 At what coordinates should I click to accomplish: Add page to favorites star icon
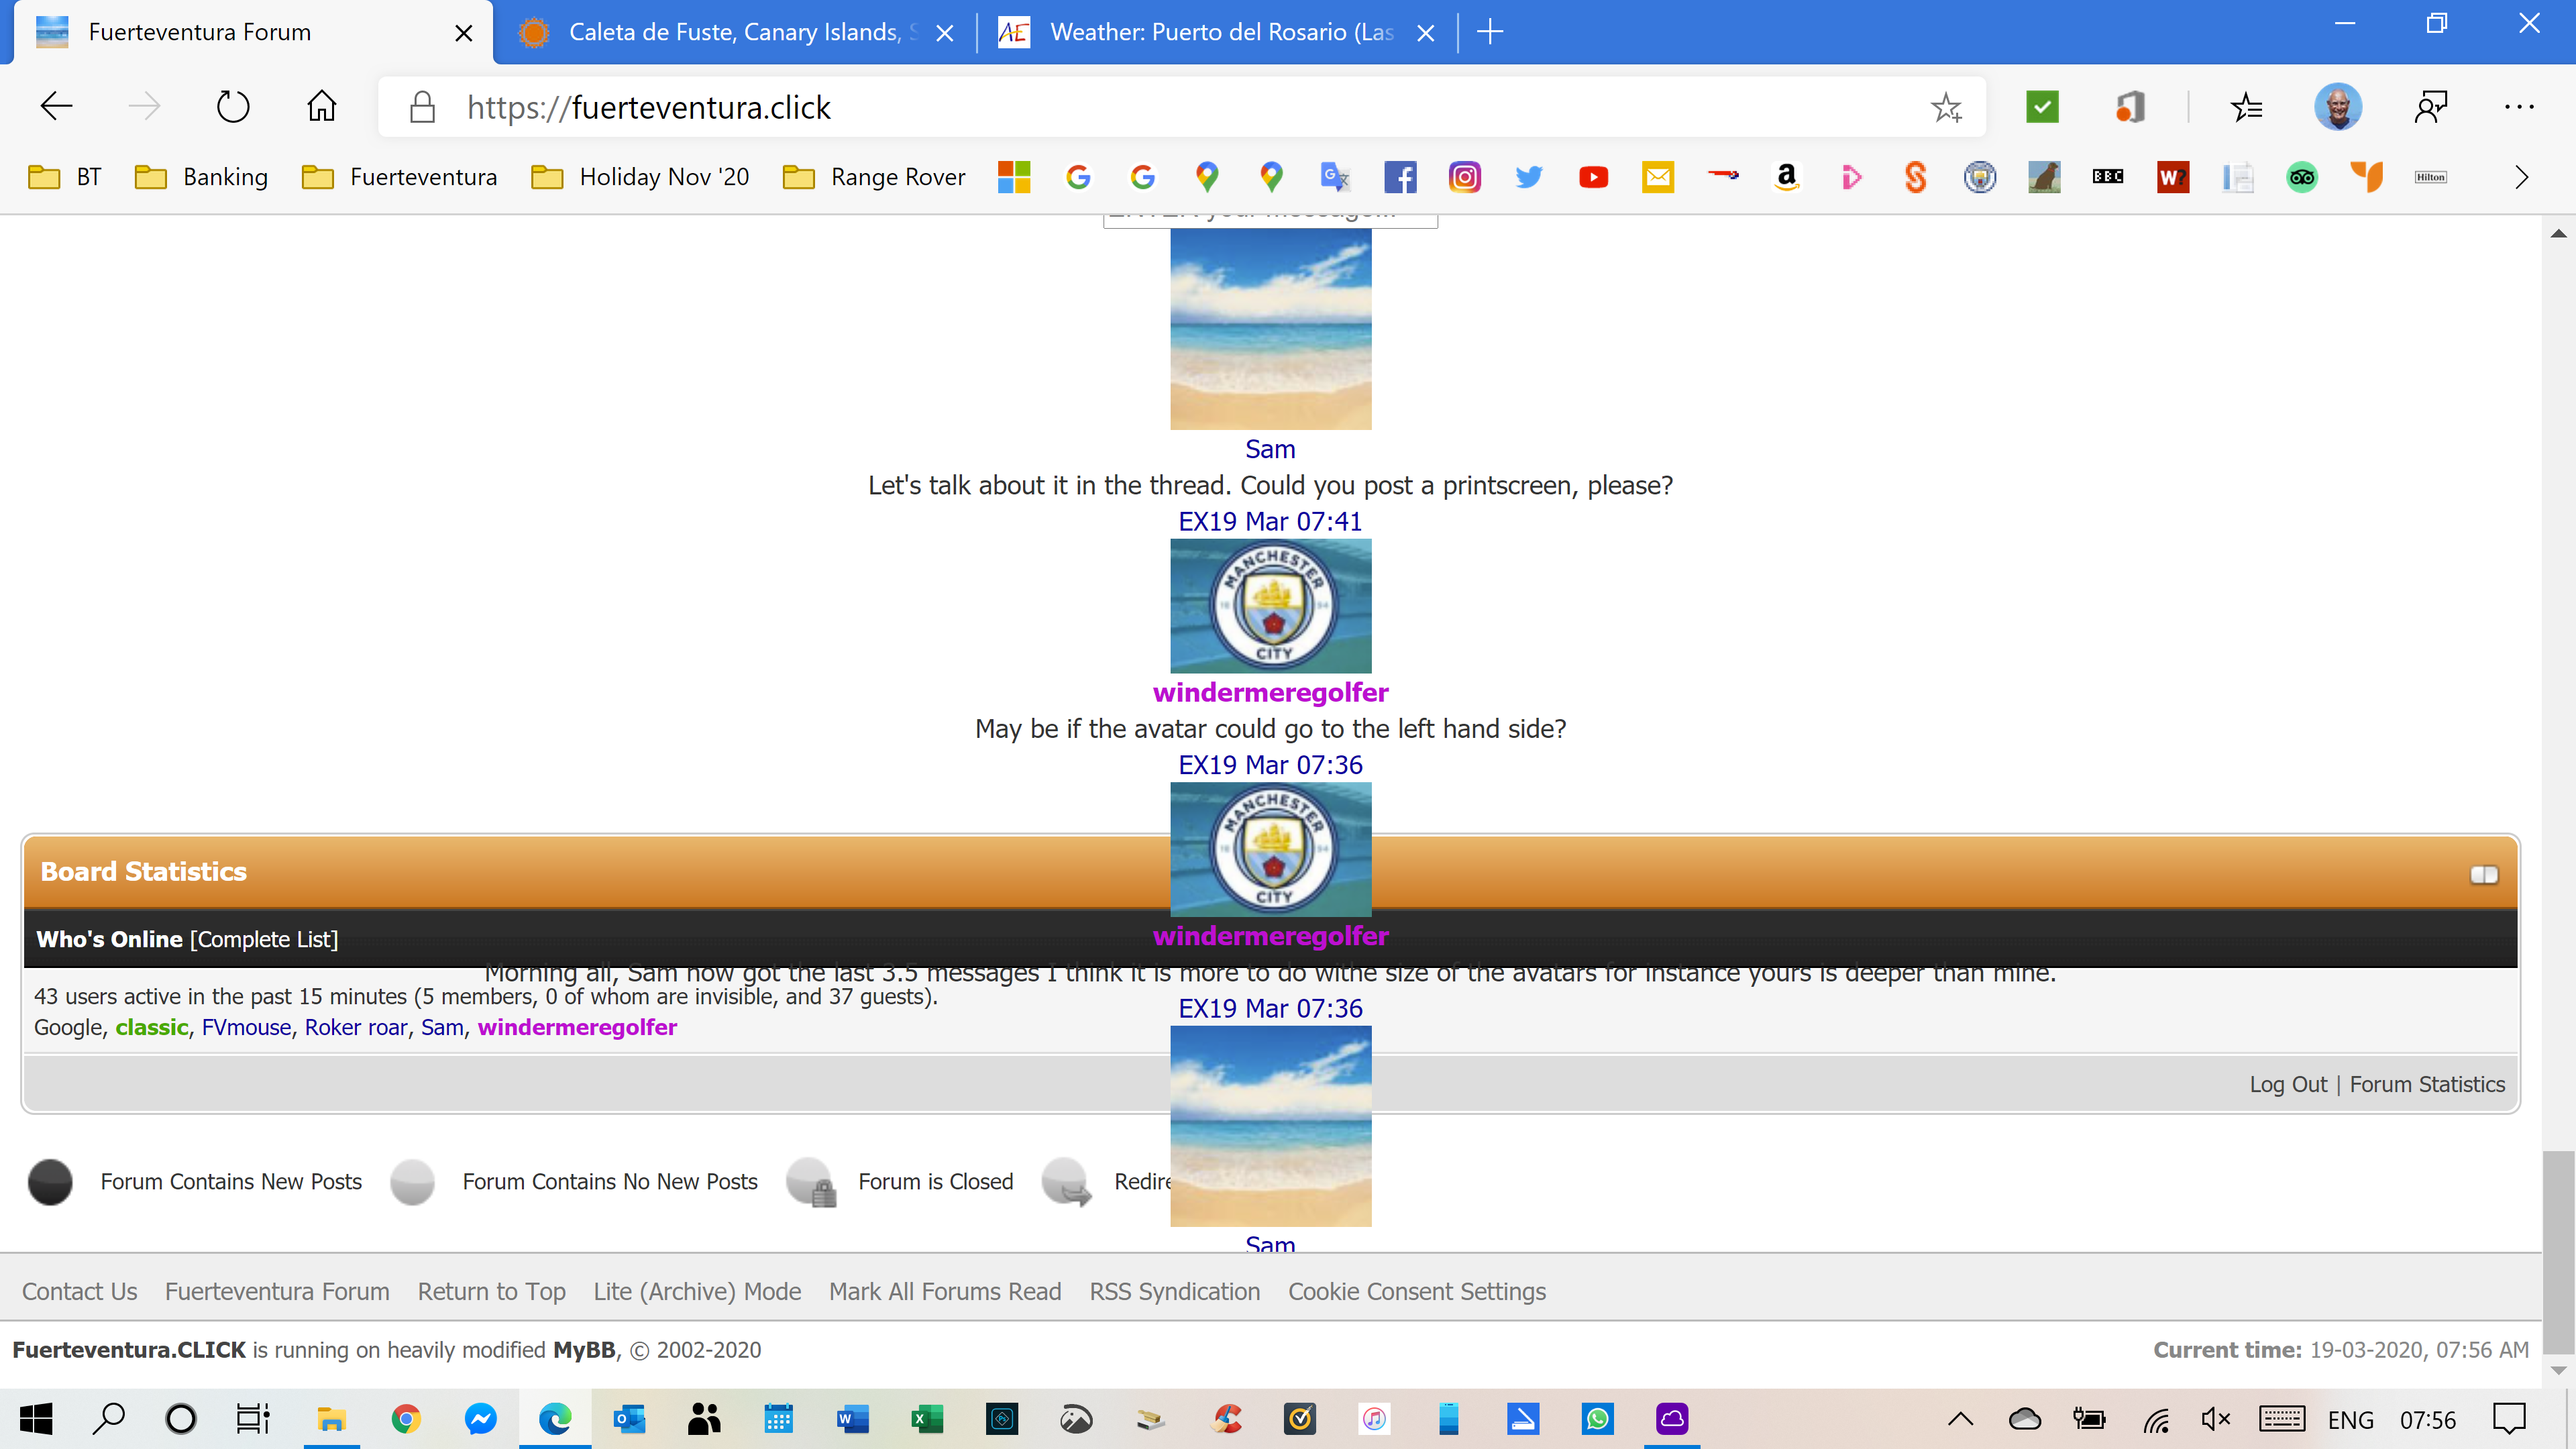tap(1945, 107)
